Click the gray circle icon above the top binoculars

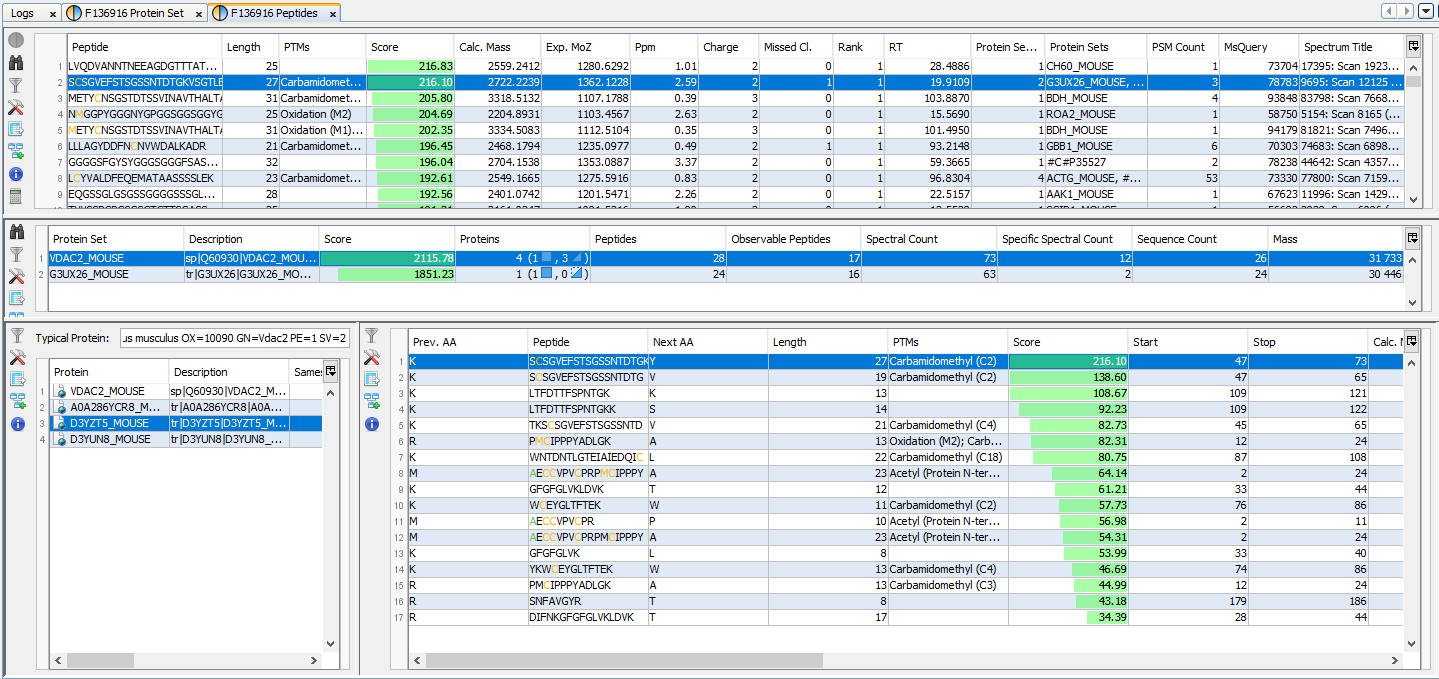16,41
